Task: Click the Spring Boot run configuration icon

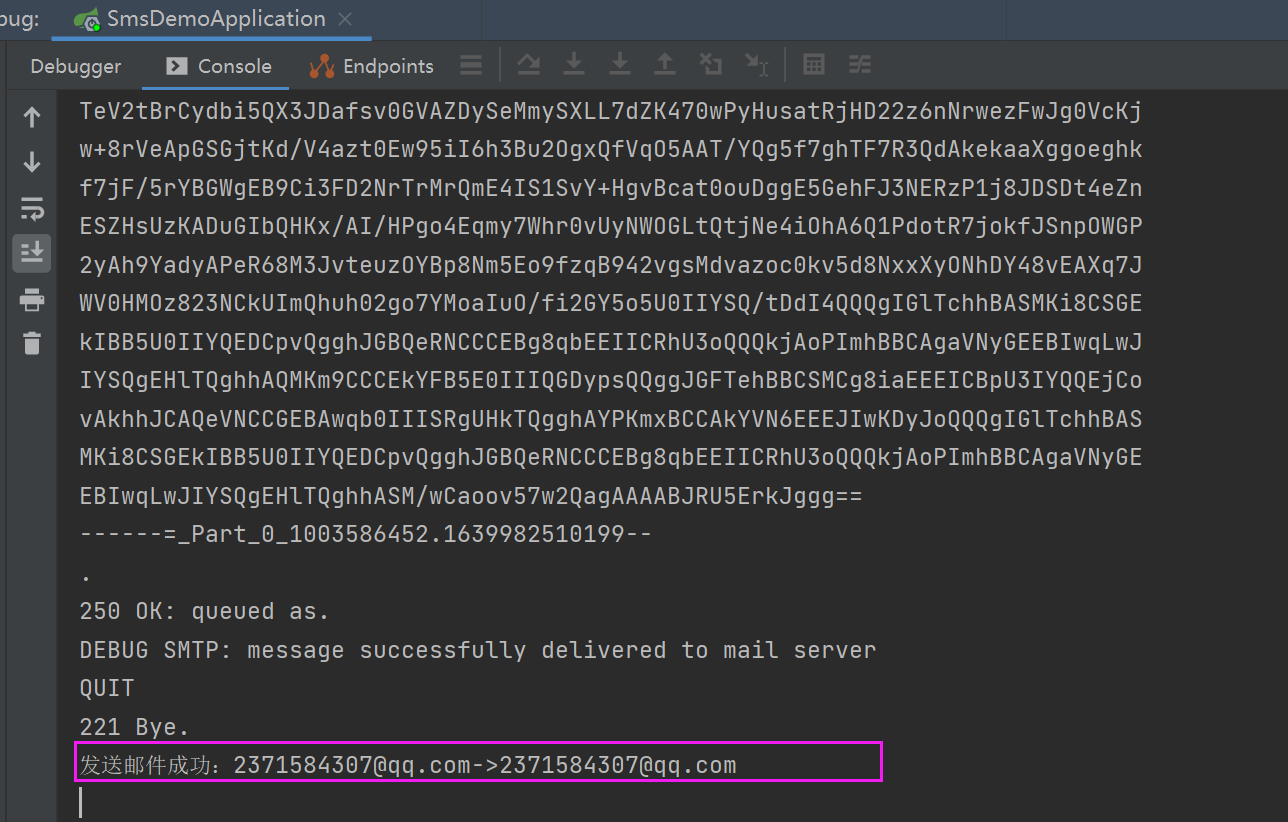Action: pyautogui.click(x=88, y=19)
